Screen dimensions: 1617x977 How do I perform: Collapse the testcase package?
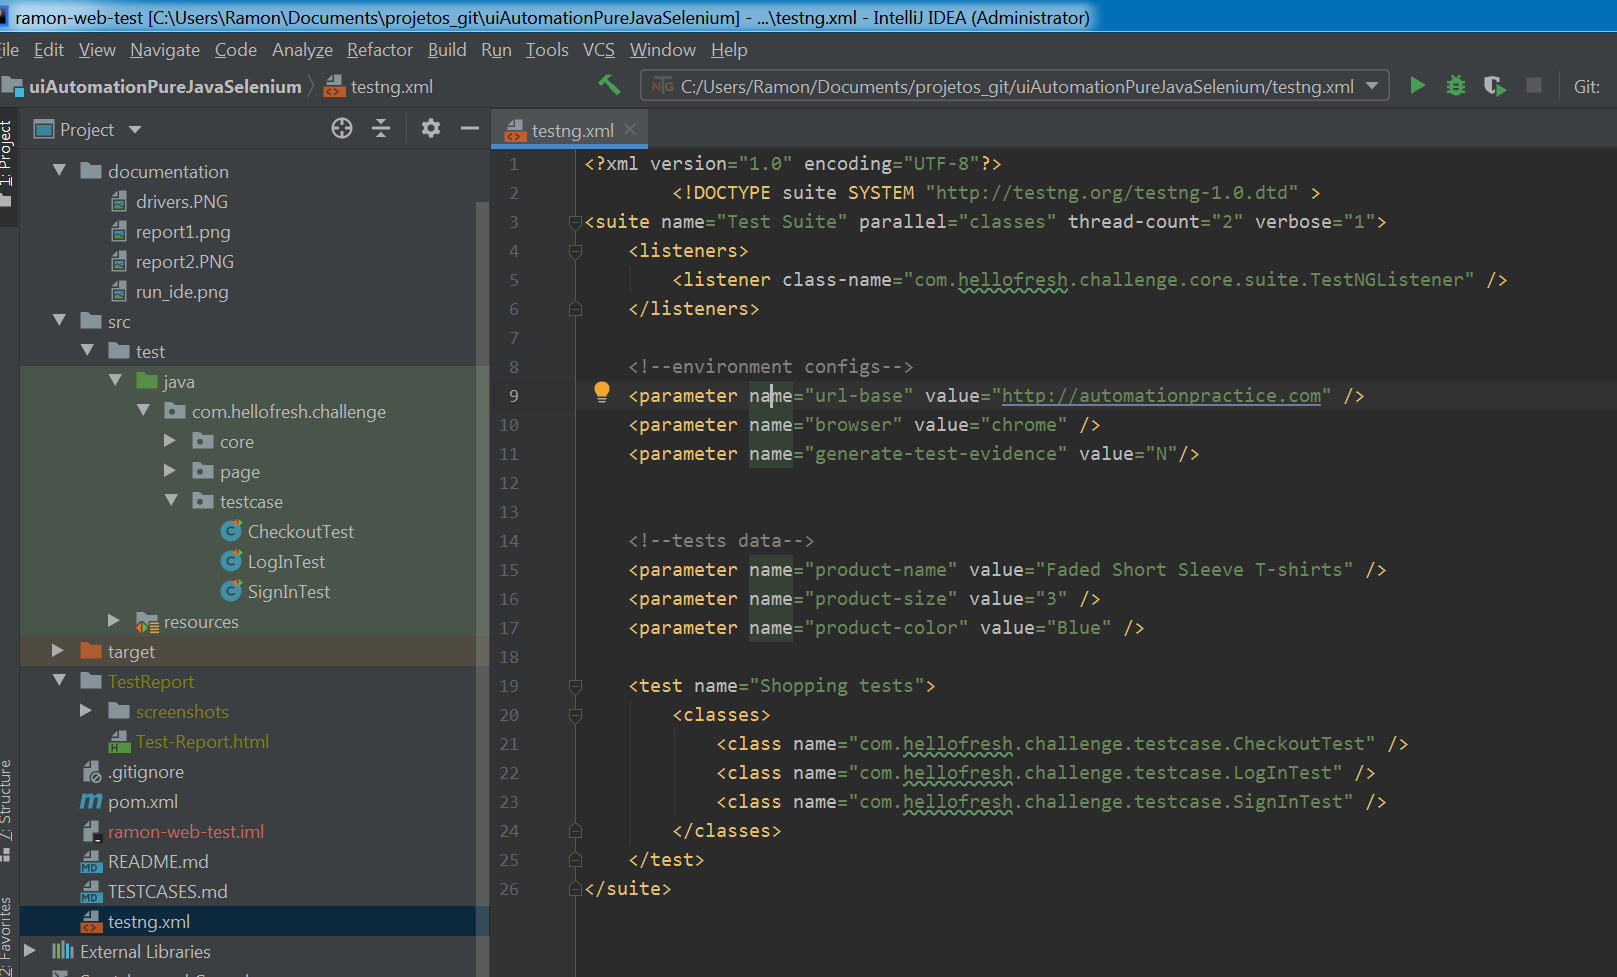pos(171,501)
